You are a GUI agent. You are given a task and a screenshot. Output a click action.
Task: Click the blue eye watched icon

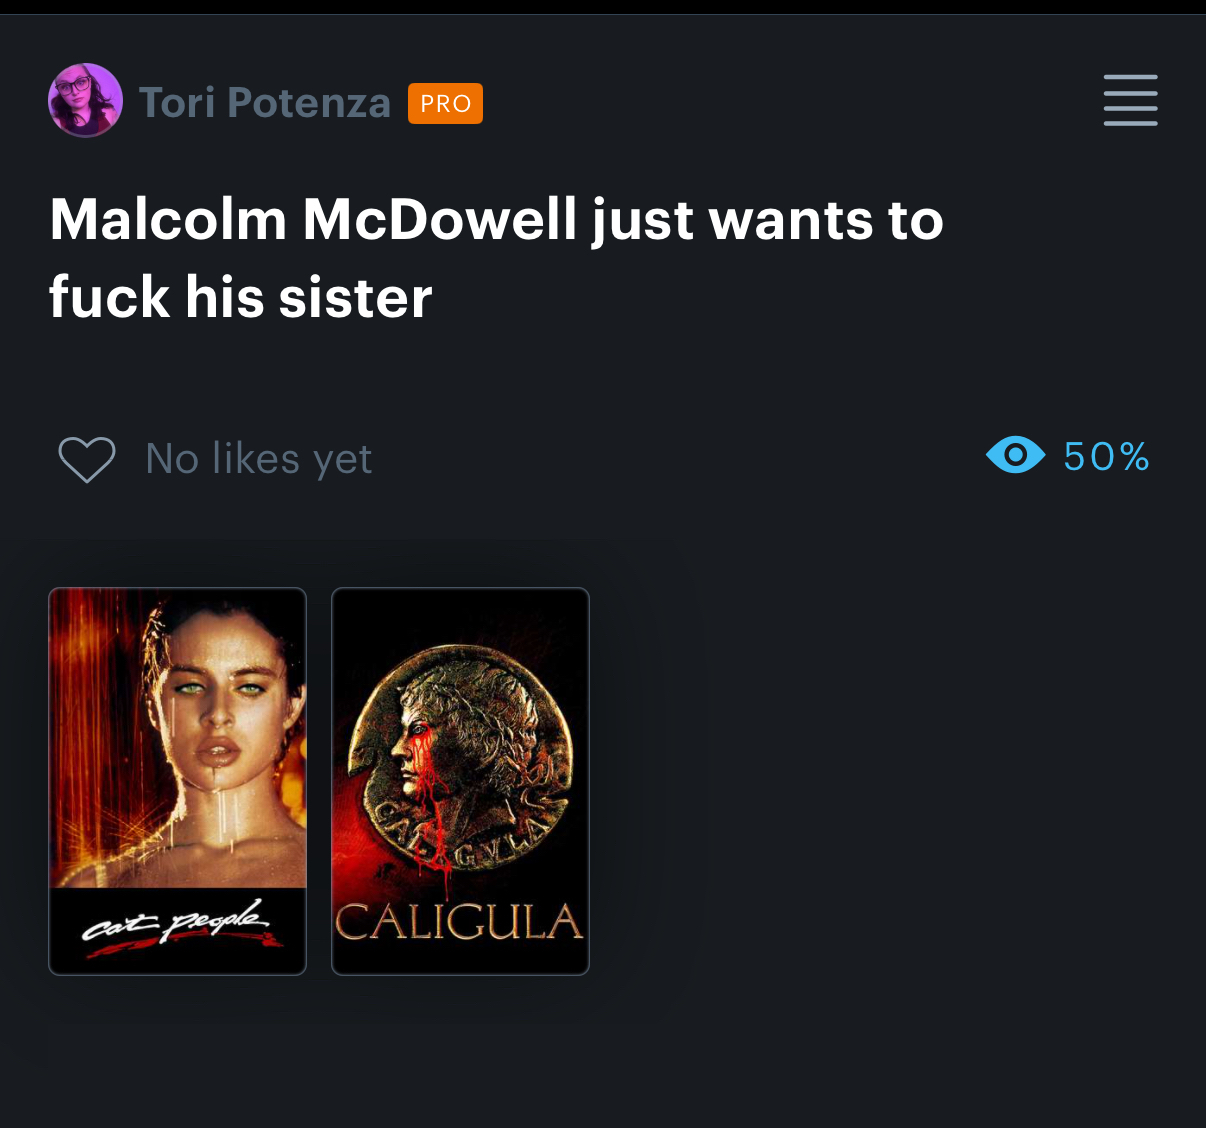click(x=1015, y=456)
